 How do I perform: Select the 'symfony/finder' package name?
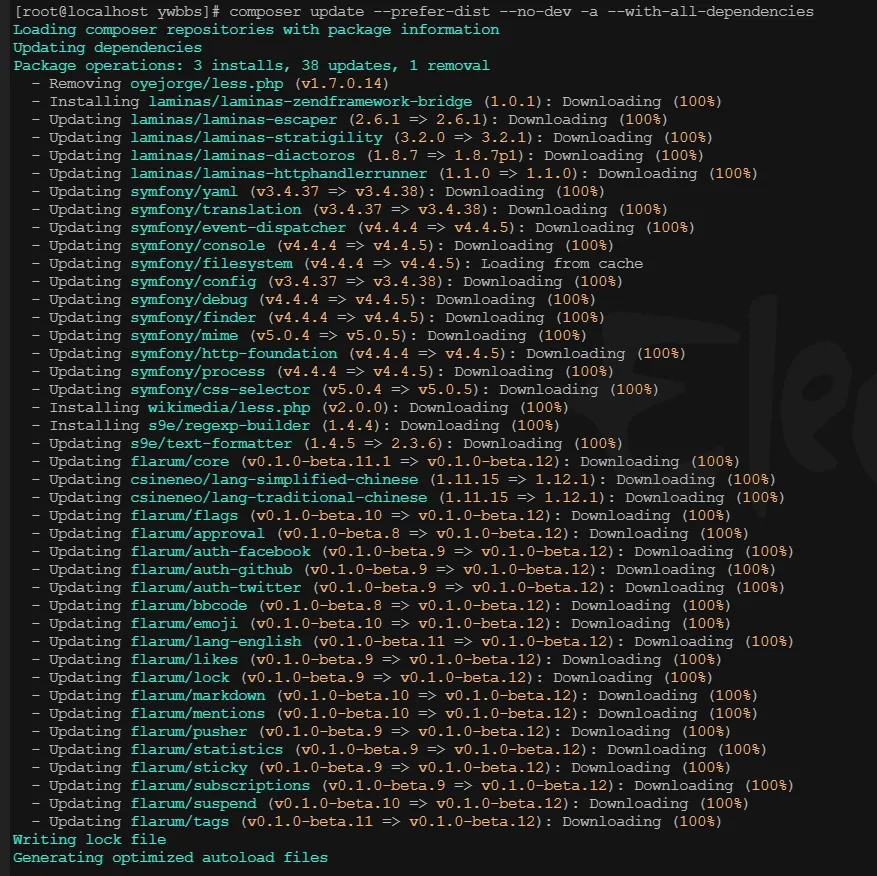click(x=194, y=317)
